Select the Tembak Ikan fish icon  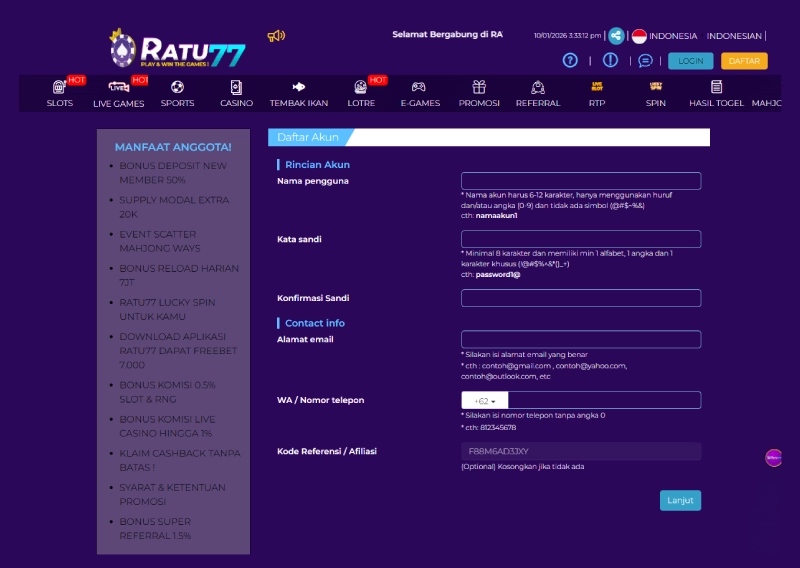(298, 87)
